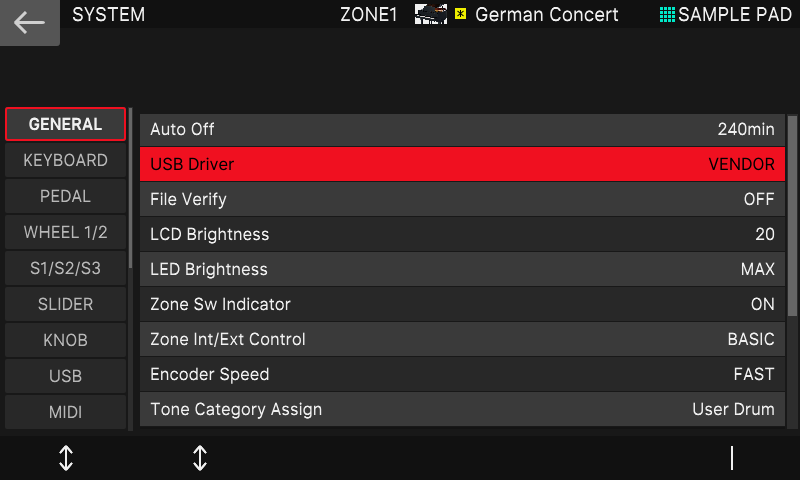The image size is (800, 480).
Task: Tap the first up-down arrow knob indicator
Action: click(x=66, y=458)
